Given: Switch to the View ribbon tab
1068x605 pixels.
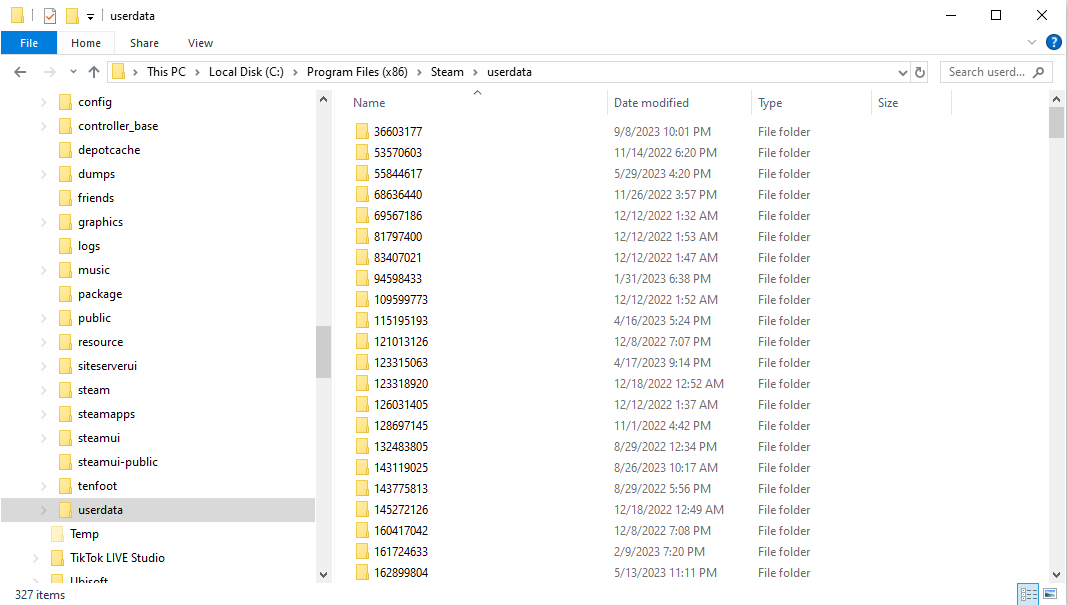Looking at the screenshot, I should pyautogui.click(x=200, y=43).
